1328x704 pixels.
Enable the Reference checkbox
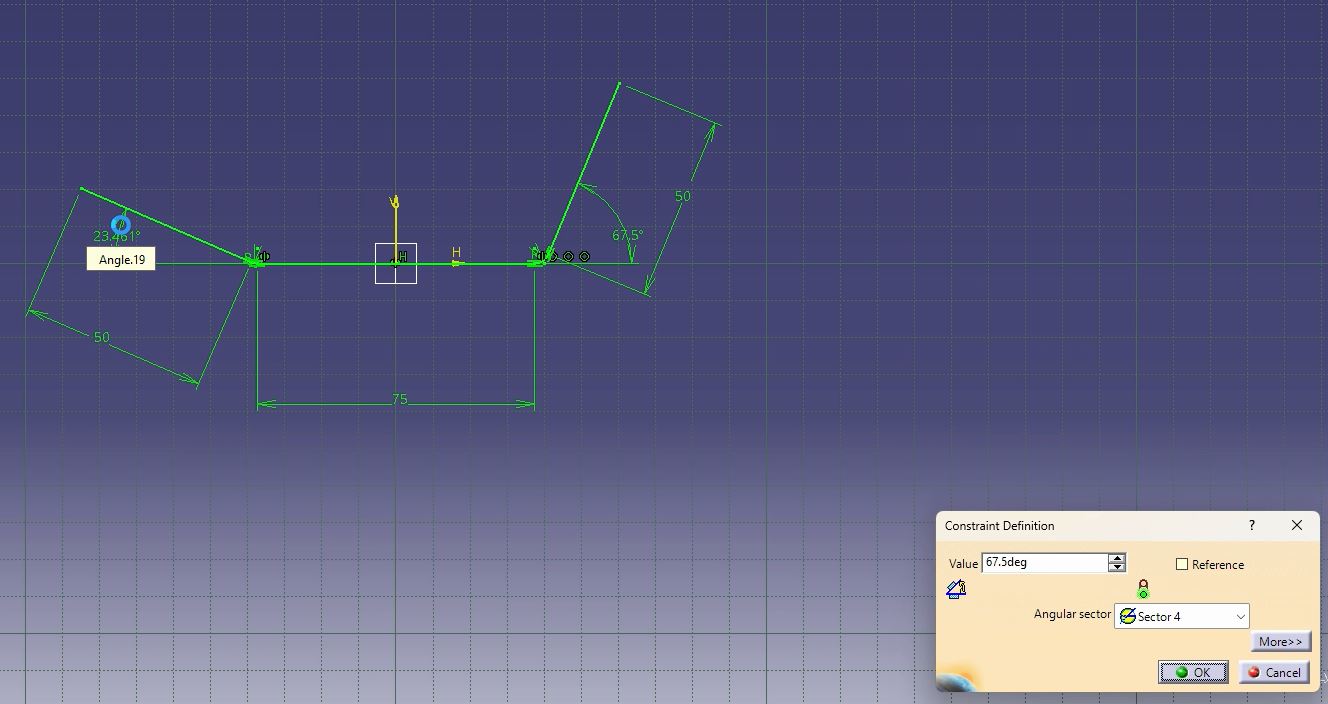(1182, 564)
